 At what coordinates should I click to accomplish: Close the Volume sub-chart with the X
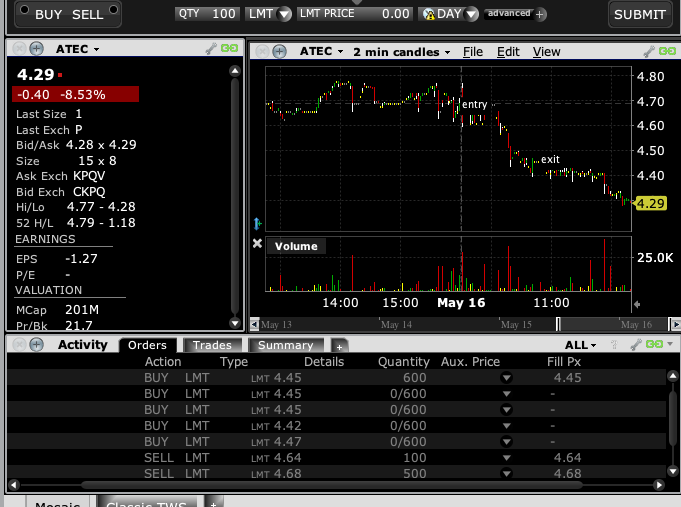(257, 244)
